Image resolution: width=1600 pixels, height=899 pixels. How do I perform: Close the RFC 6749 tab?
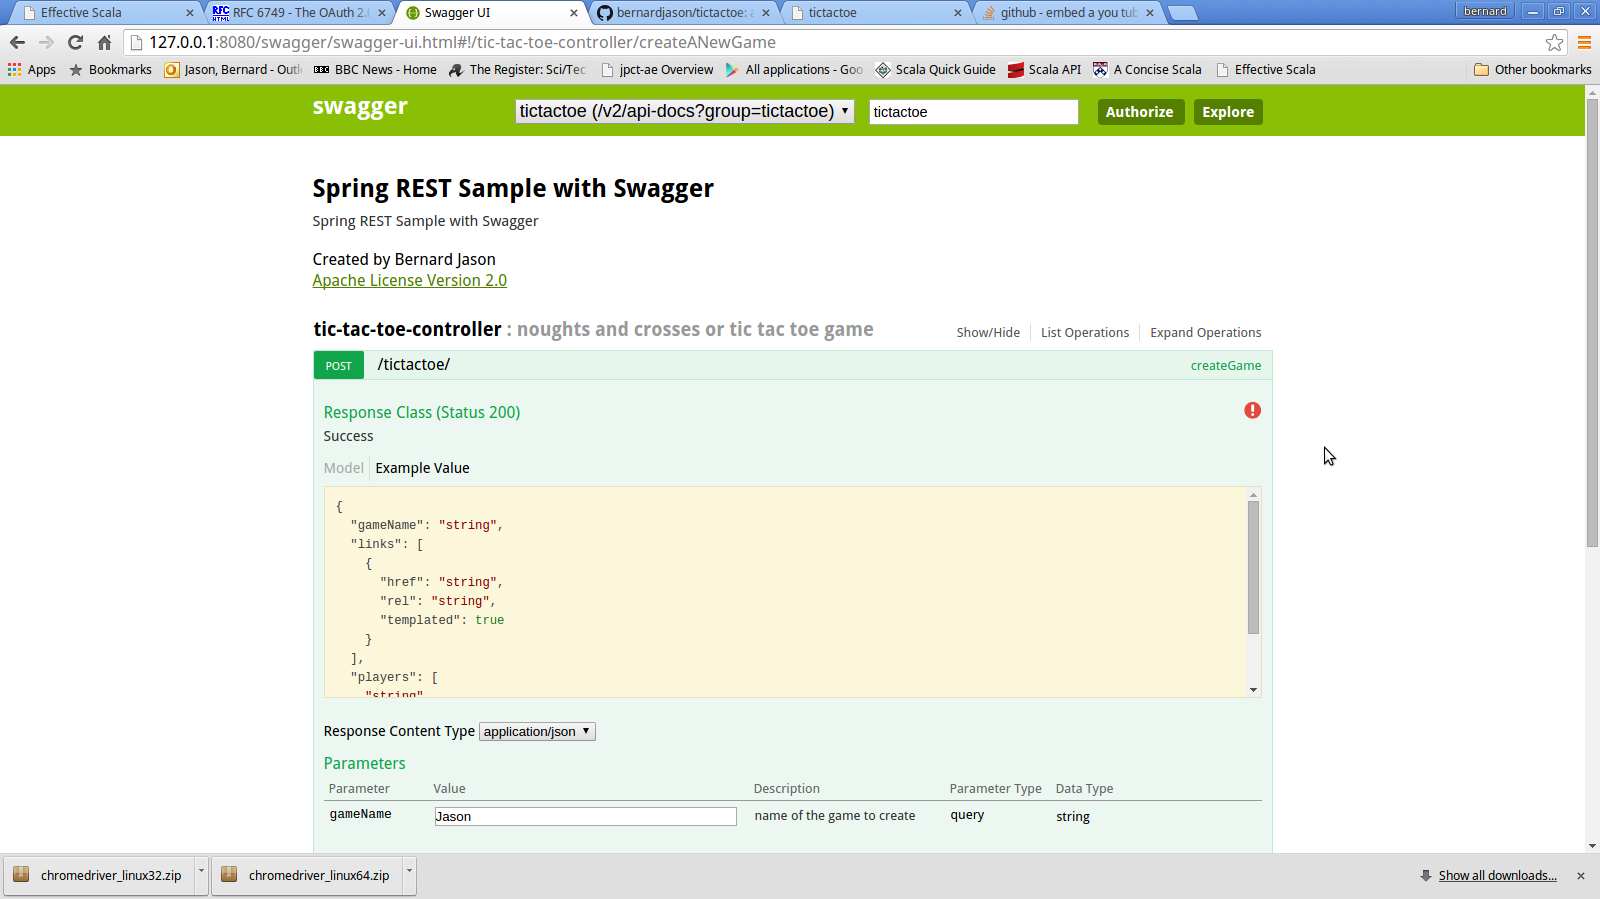382,13
